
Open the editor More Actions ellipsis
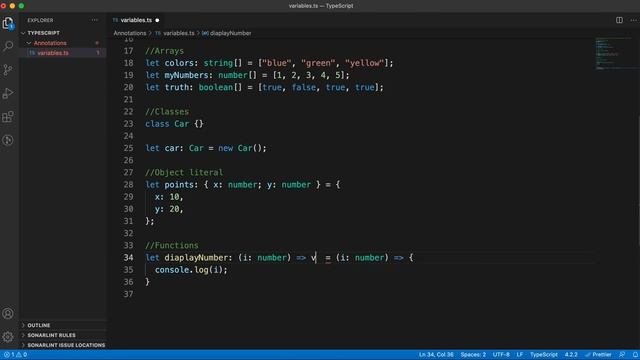click(633, 20)
